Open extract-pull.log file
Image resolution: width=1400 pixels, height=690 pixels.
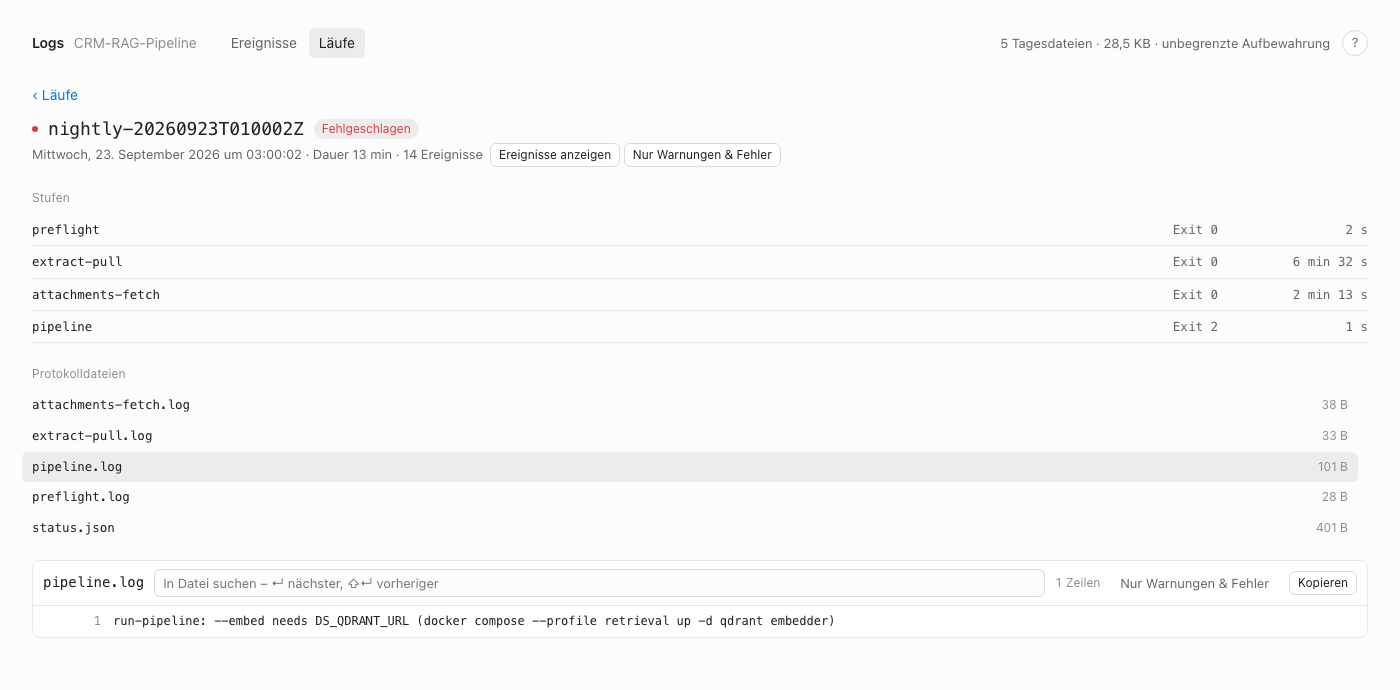pos(690,436)
